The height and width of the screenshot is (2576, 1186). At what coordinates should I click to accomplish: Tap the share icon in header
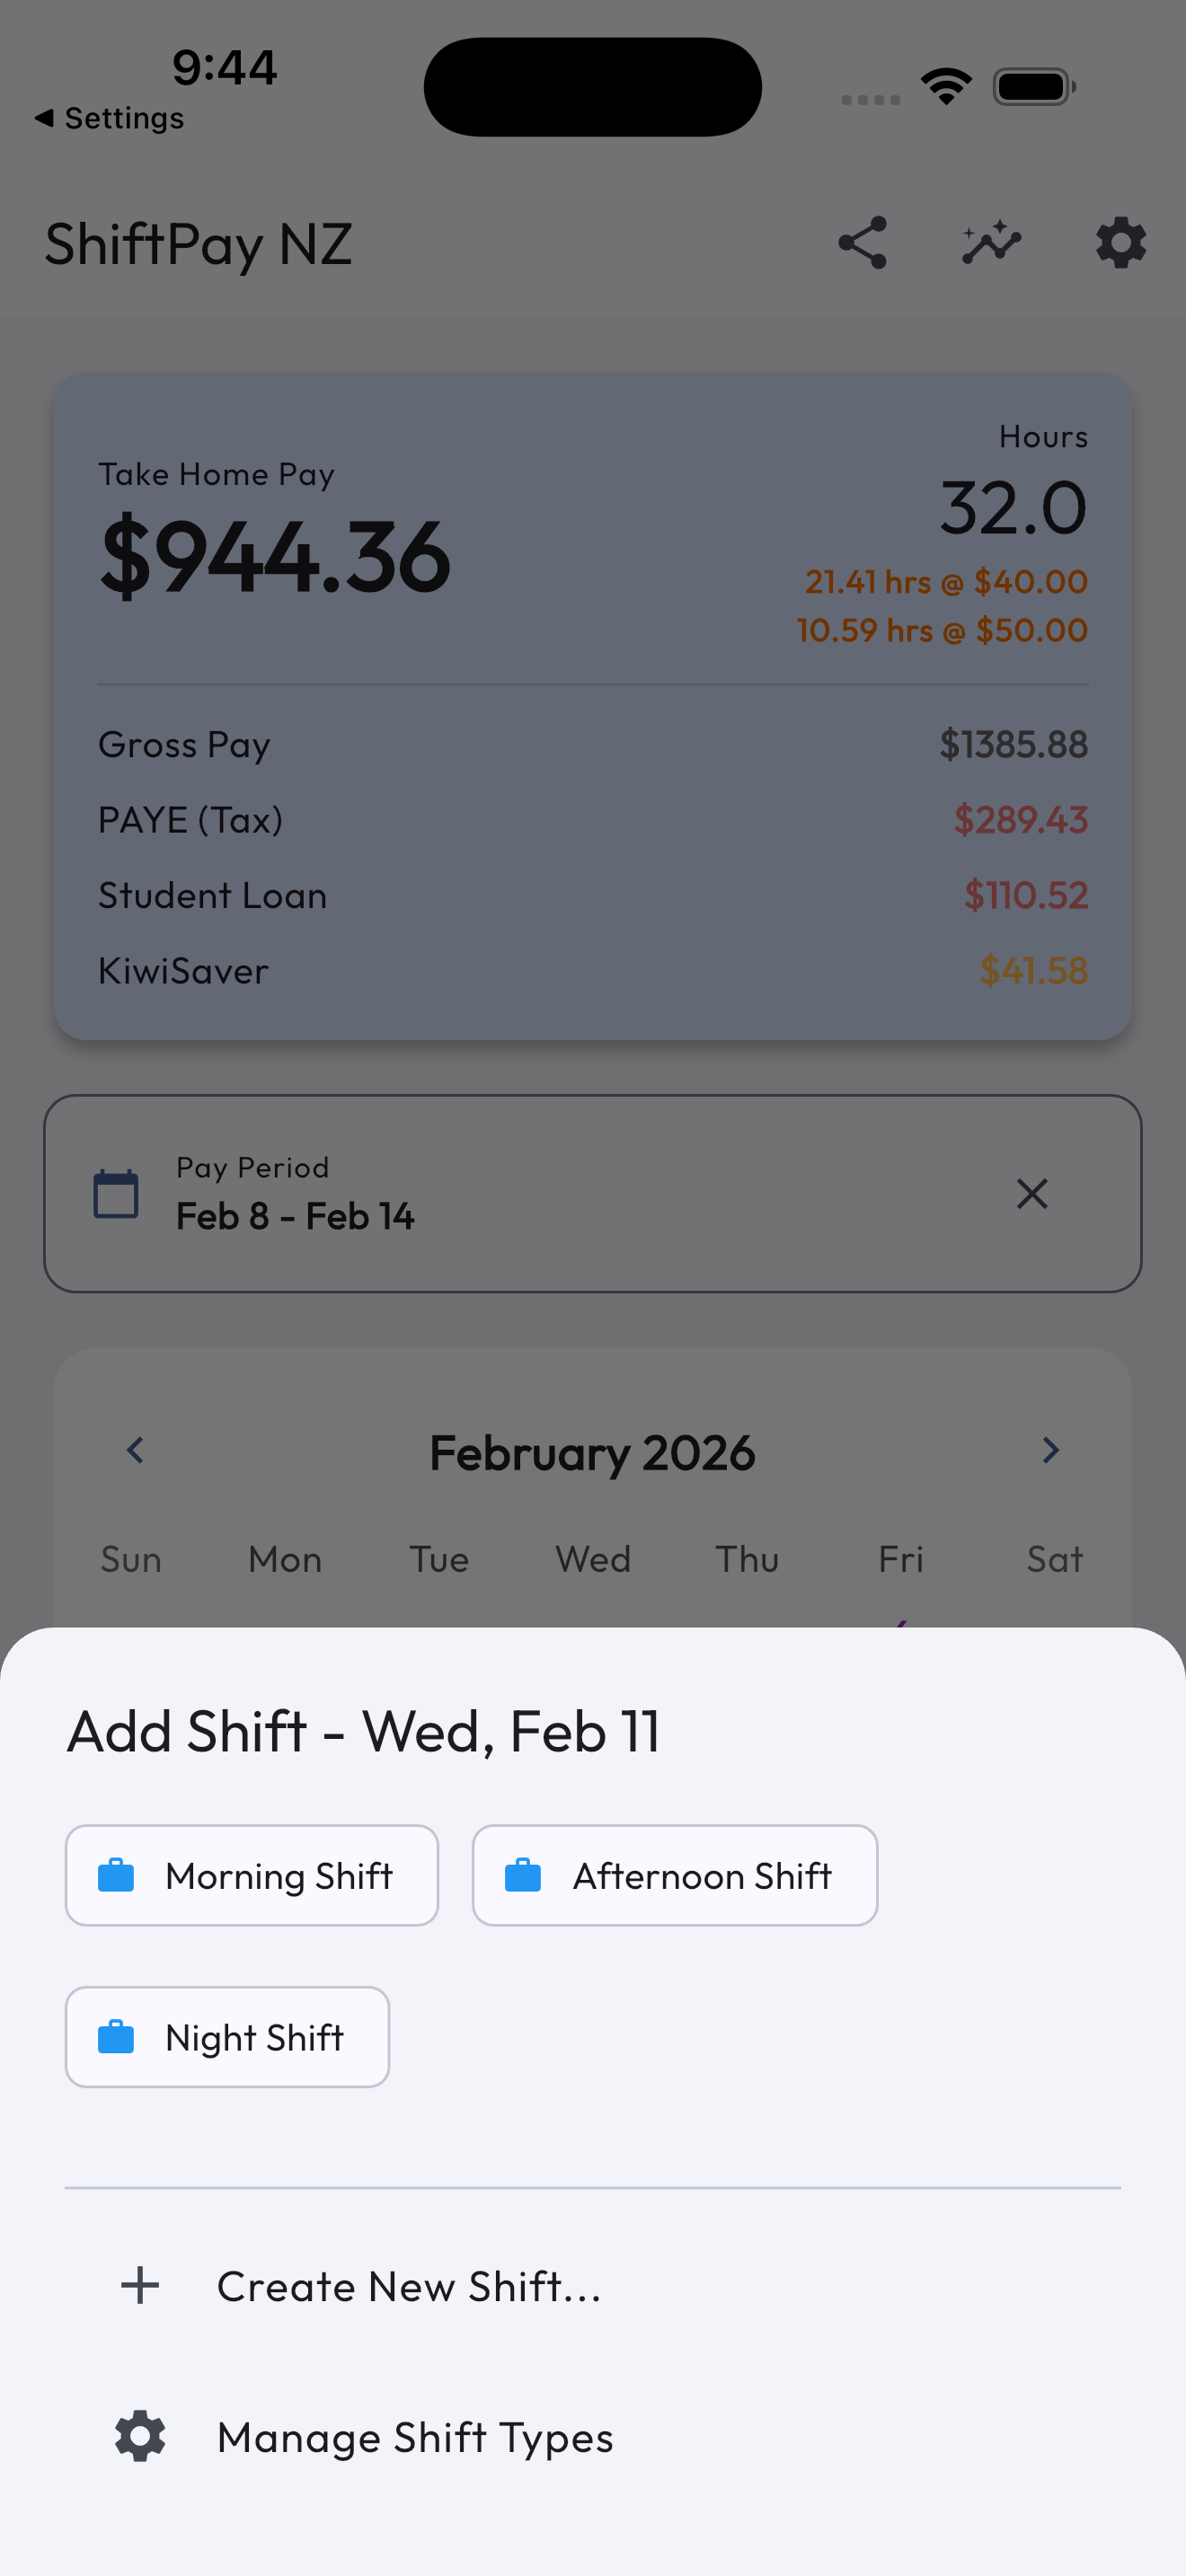[862, 243]
